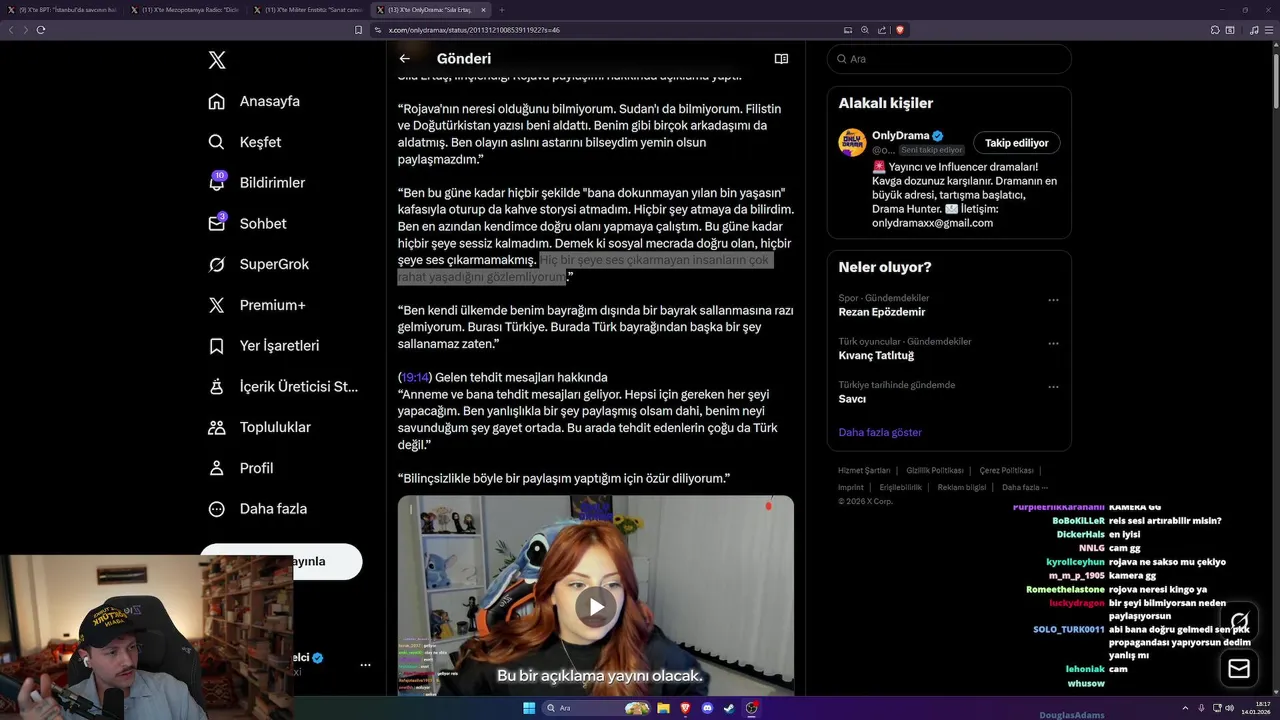Go back in browser history
This screenshot has width=1280, height=720.
coord(11,30)
